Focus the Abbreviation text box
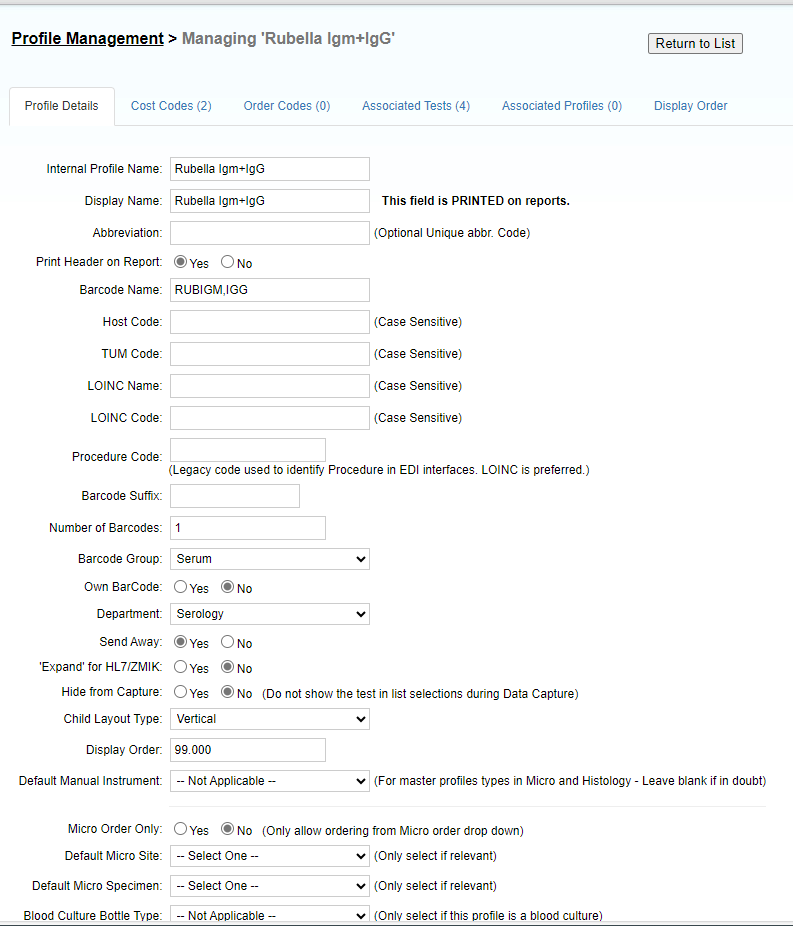This screenshot has height=926, width=793. [270, 233]
